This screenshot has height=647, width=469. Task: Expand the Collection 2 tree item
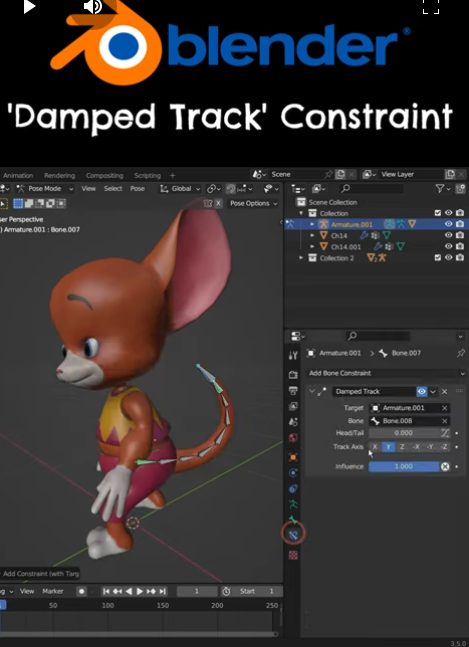[x=302, y=258]
